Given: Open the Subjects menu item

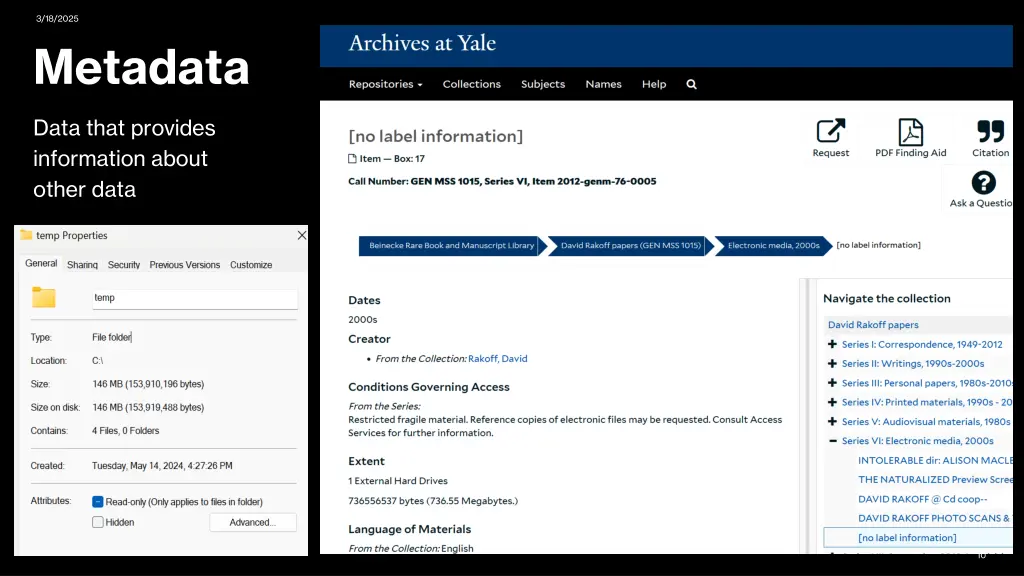Looking at the screenshot, I should click(x=543, y=84).
